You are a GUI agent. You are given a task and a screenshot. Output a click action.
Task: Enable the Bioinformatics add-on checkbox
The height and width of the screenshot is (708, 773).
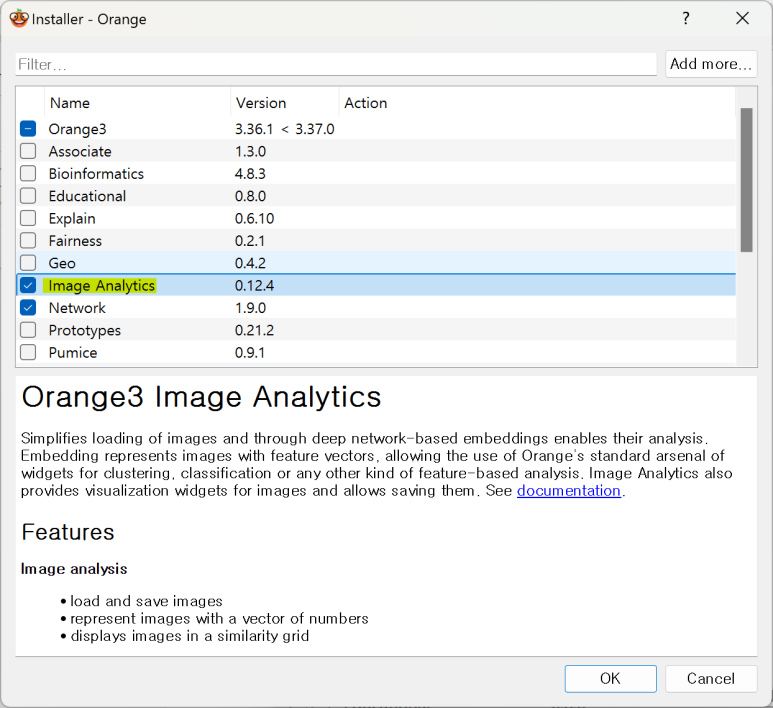[28, 174]
